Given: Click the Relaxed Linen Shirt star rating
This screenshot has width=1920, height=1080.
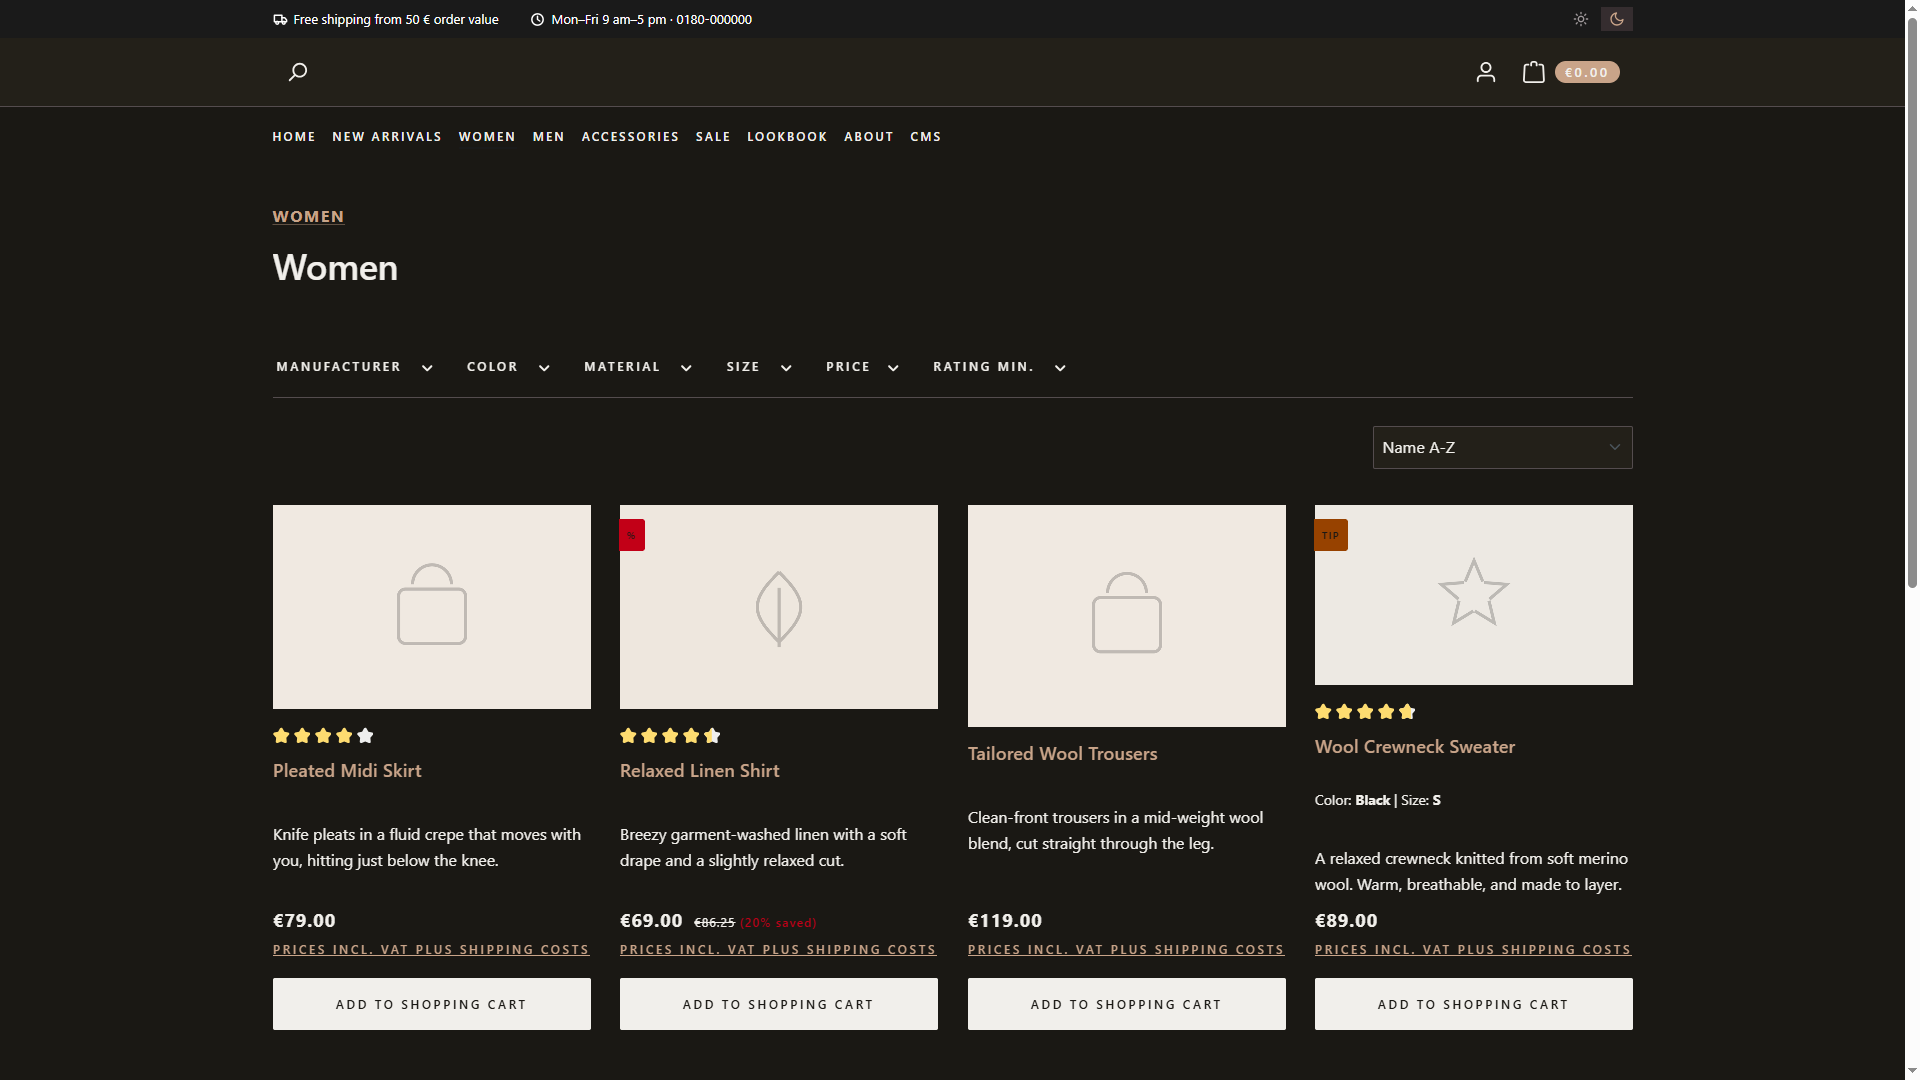Looking at the screenshot, I should coord(670,736).
